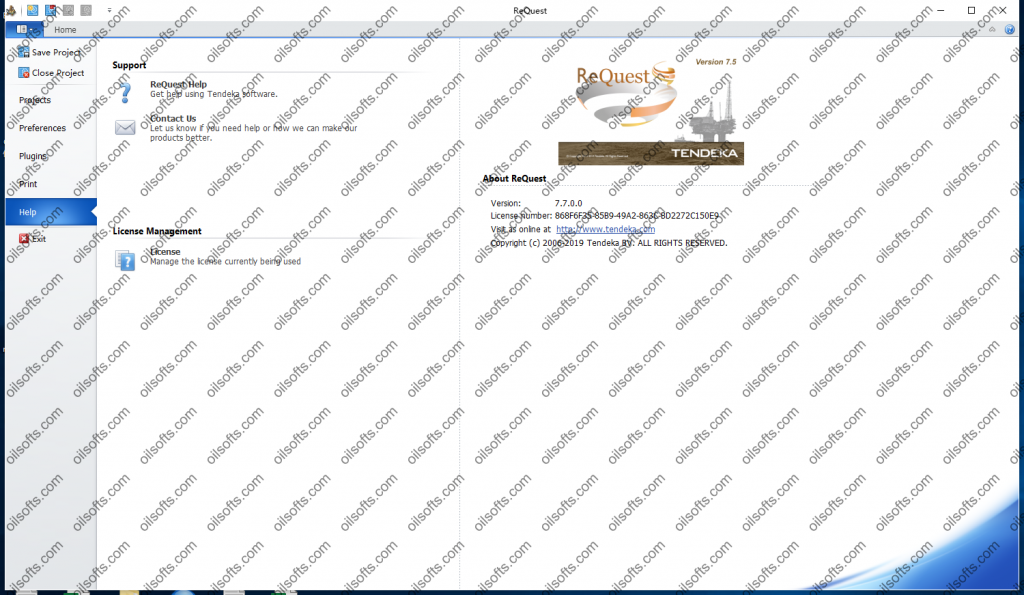This screenshot has width=1024, height=595.
Task: Click the ReQuest app icon in title bar
Action: 10,10
